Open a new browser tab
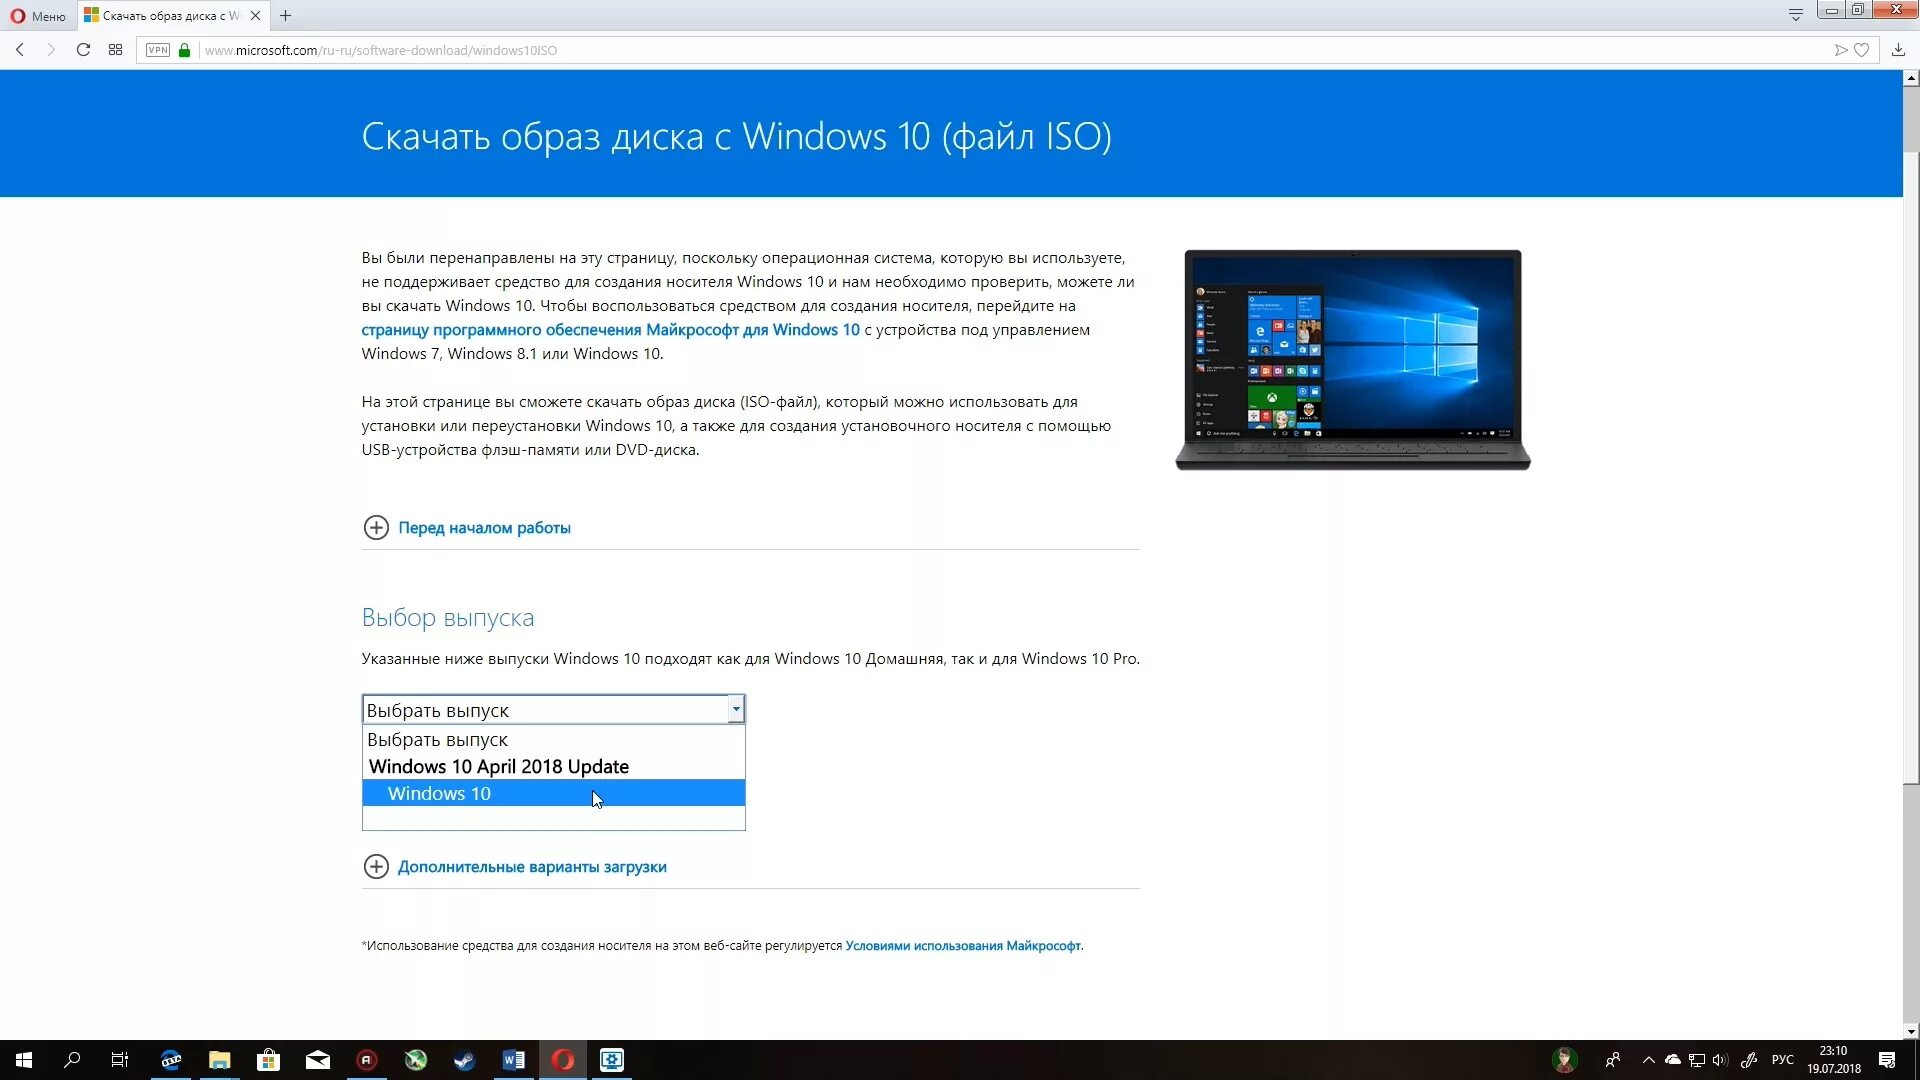The height and width of the screenshot is (1080, 1920). (x=285, y=15)
